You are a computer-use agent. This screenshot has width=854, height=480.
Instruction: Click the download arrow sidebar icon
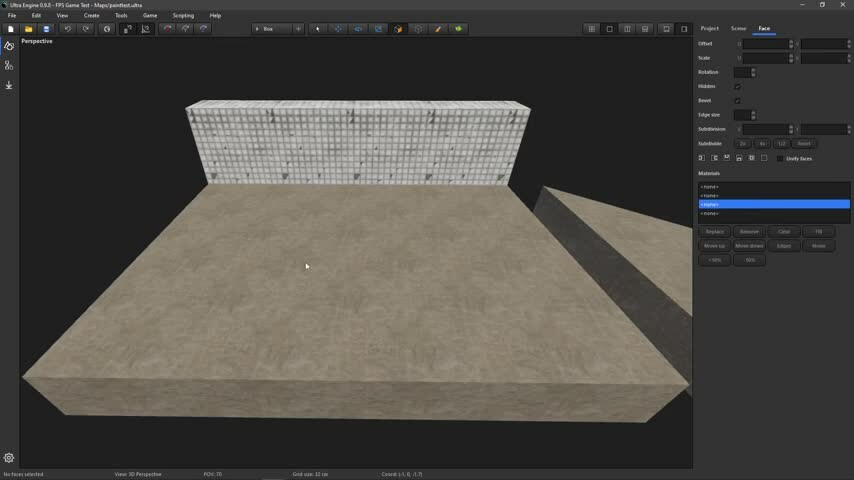9,85
